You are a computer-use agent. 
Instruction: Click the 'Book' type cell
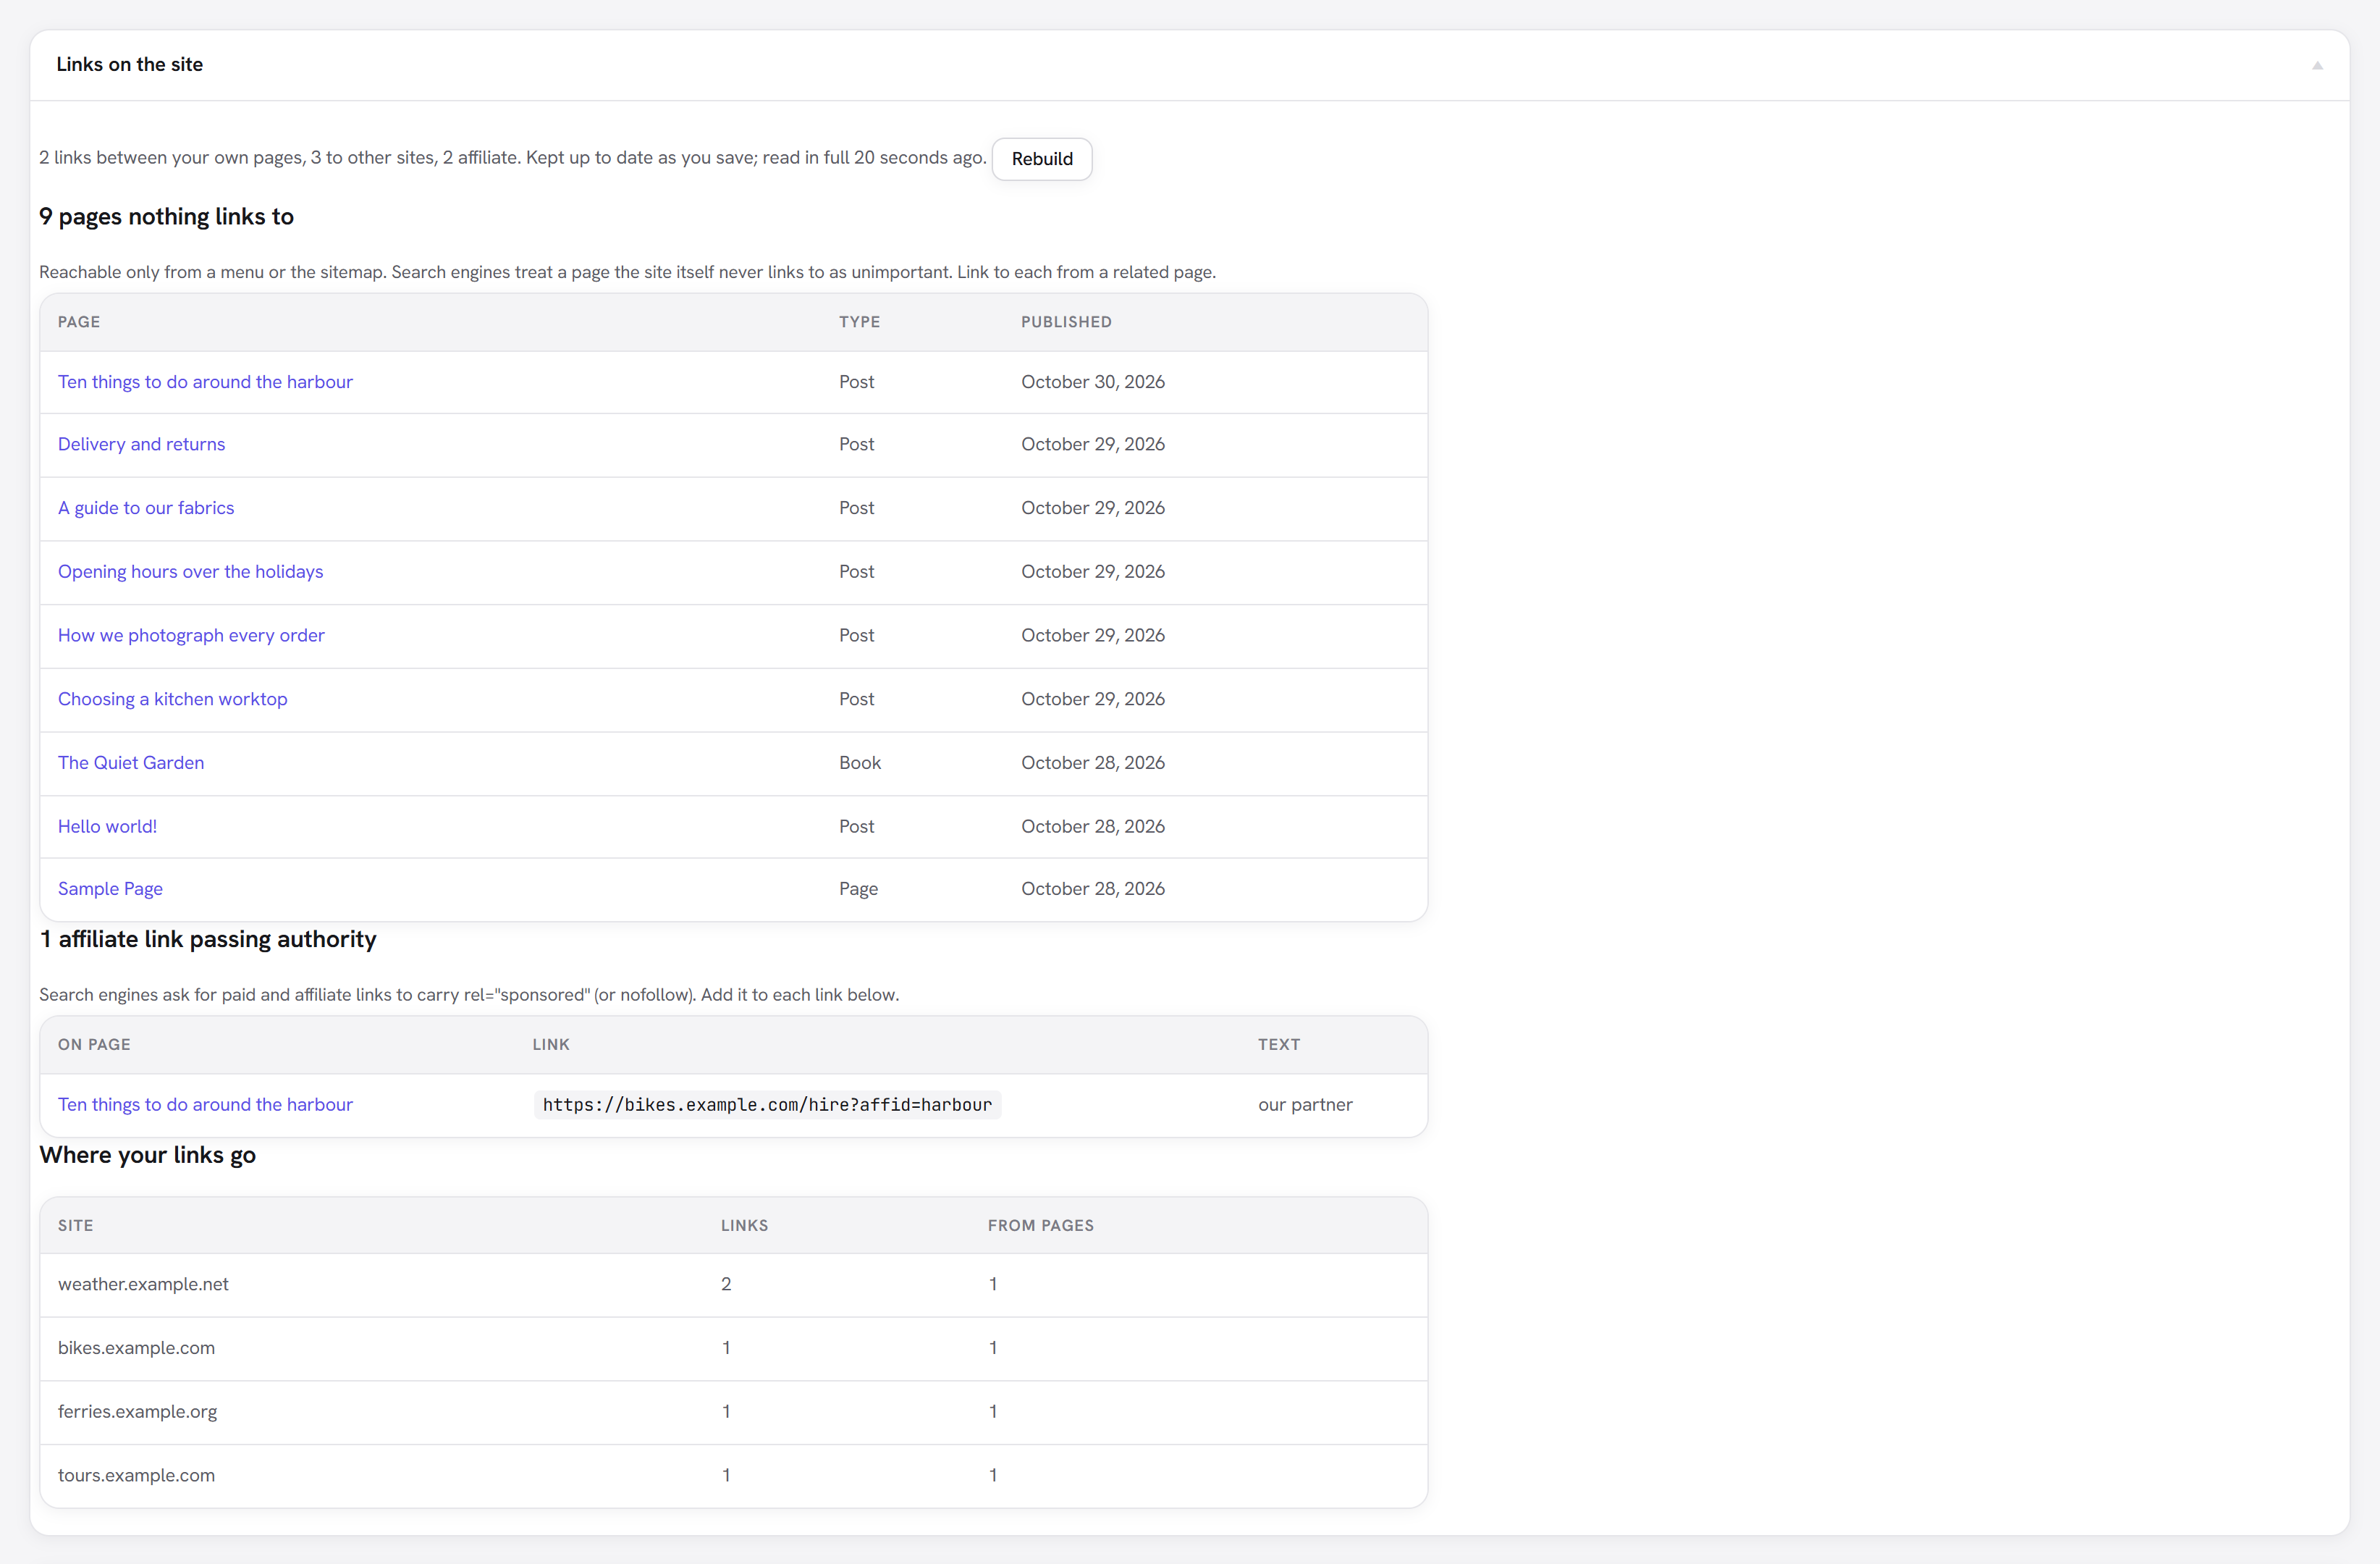click(859, 763)
